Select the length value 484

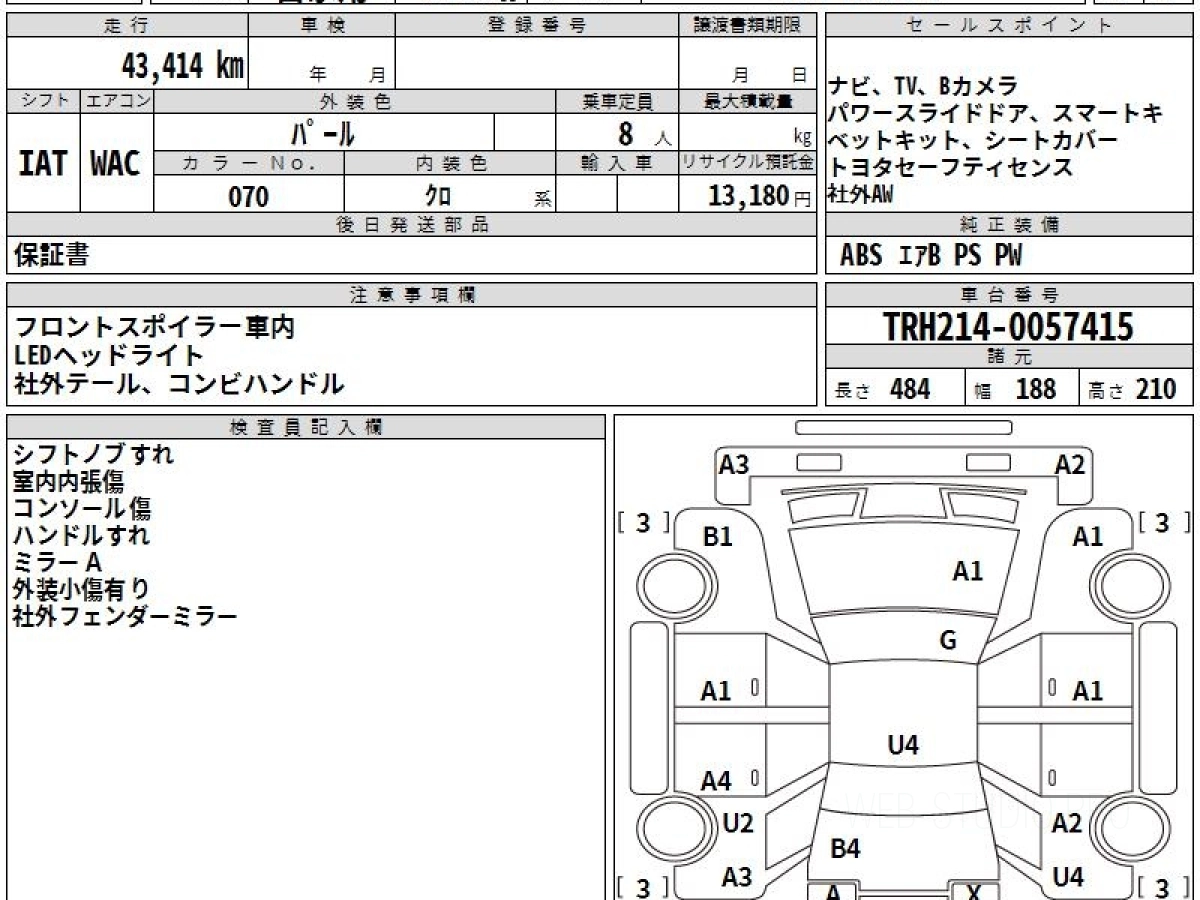(x=910, y=389)
